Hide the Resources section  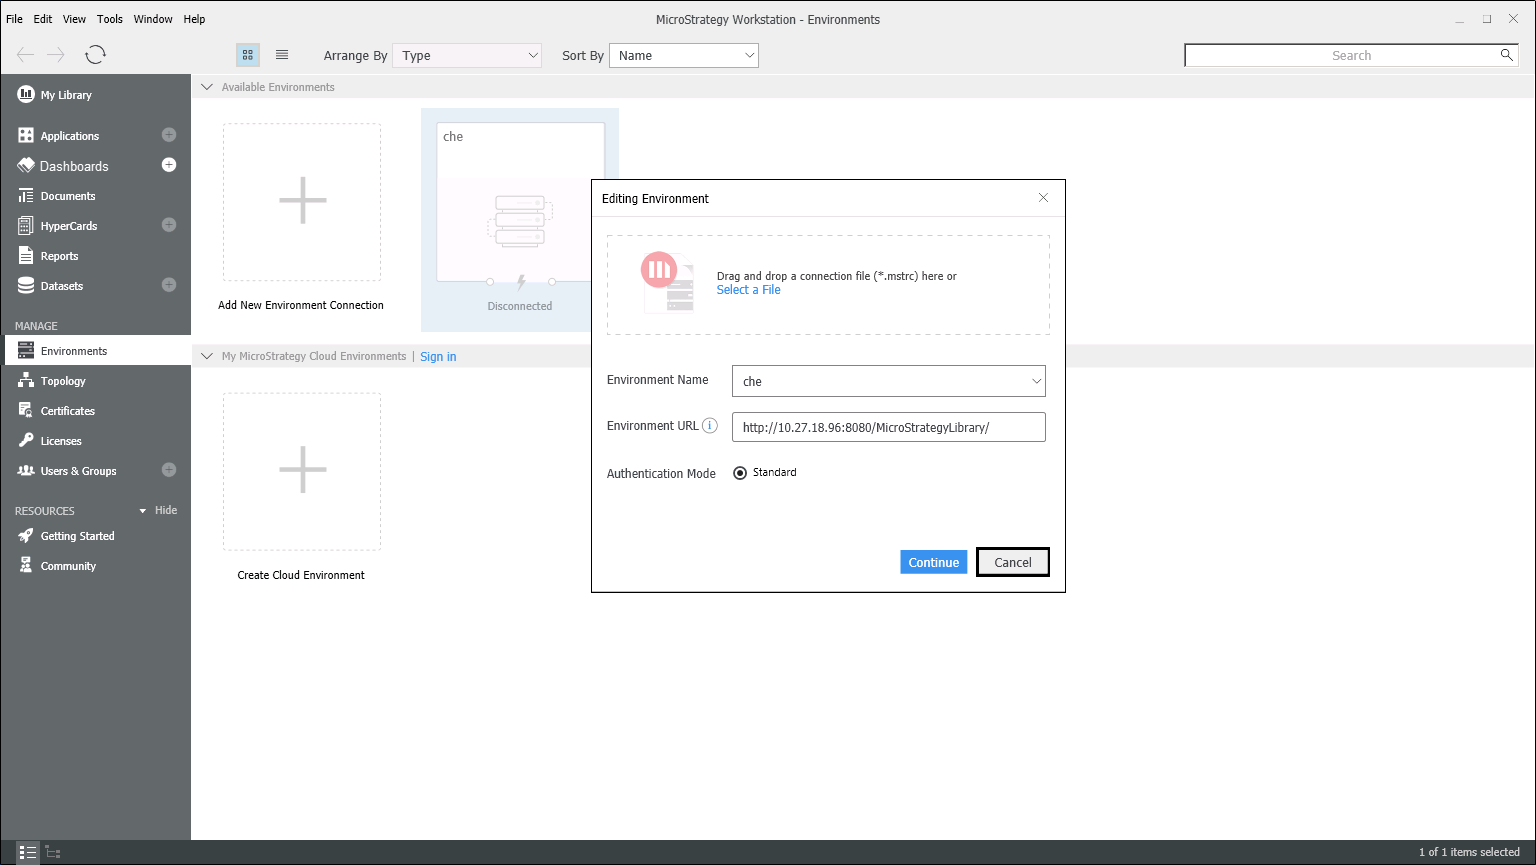pyautogui.click(x=158, y=510)
